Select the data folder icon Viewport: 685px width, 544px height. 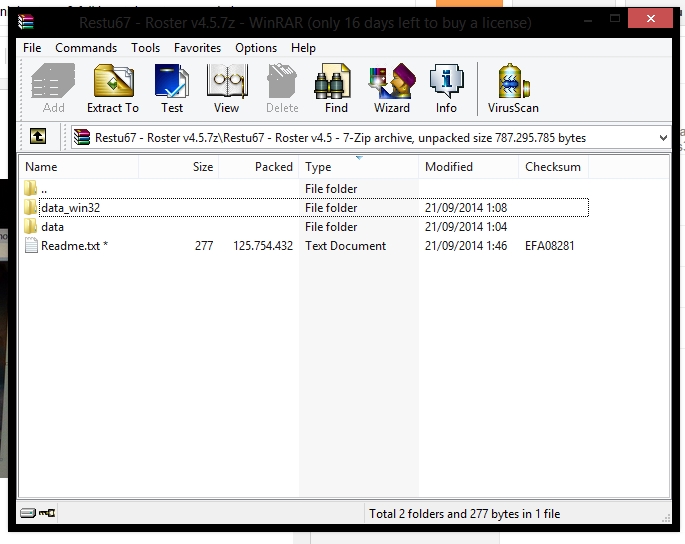tap(31, 226)
